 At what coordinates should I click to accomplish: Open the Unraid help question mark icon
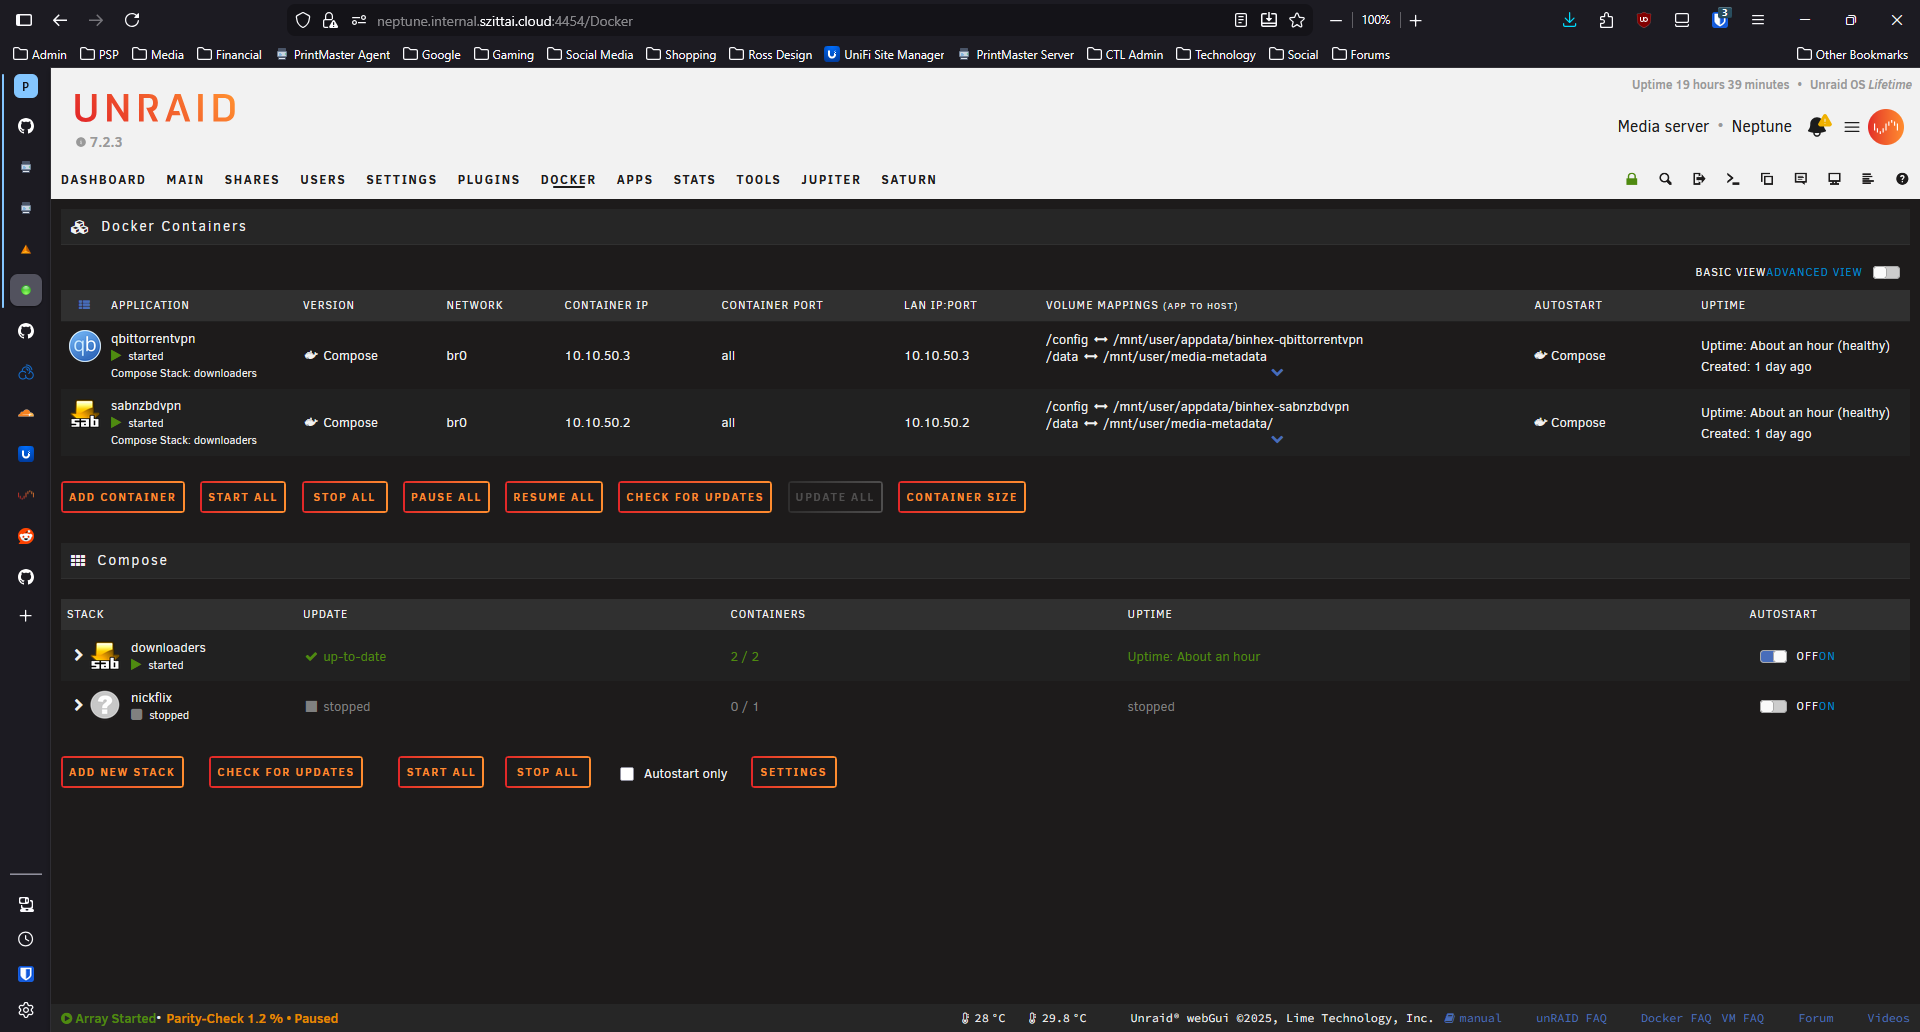(1902, 179)
